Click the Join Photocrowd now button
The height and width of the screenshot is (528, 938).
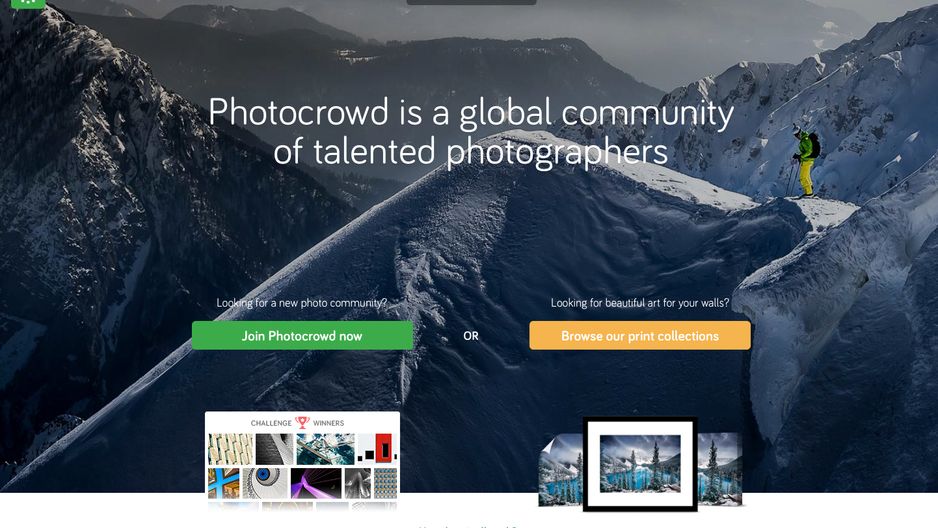[x=302, y=335]
